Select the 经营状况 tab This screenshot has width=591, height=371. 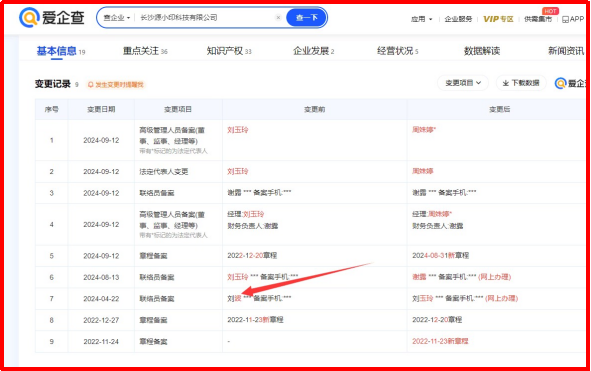pyautogui.click(x=398, y=51)
